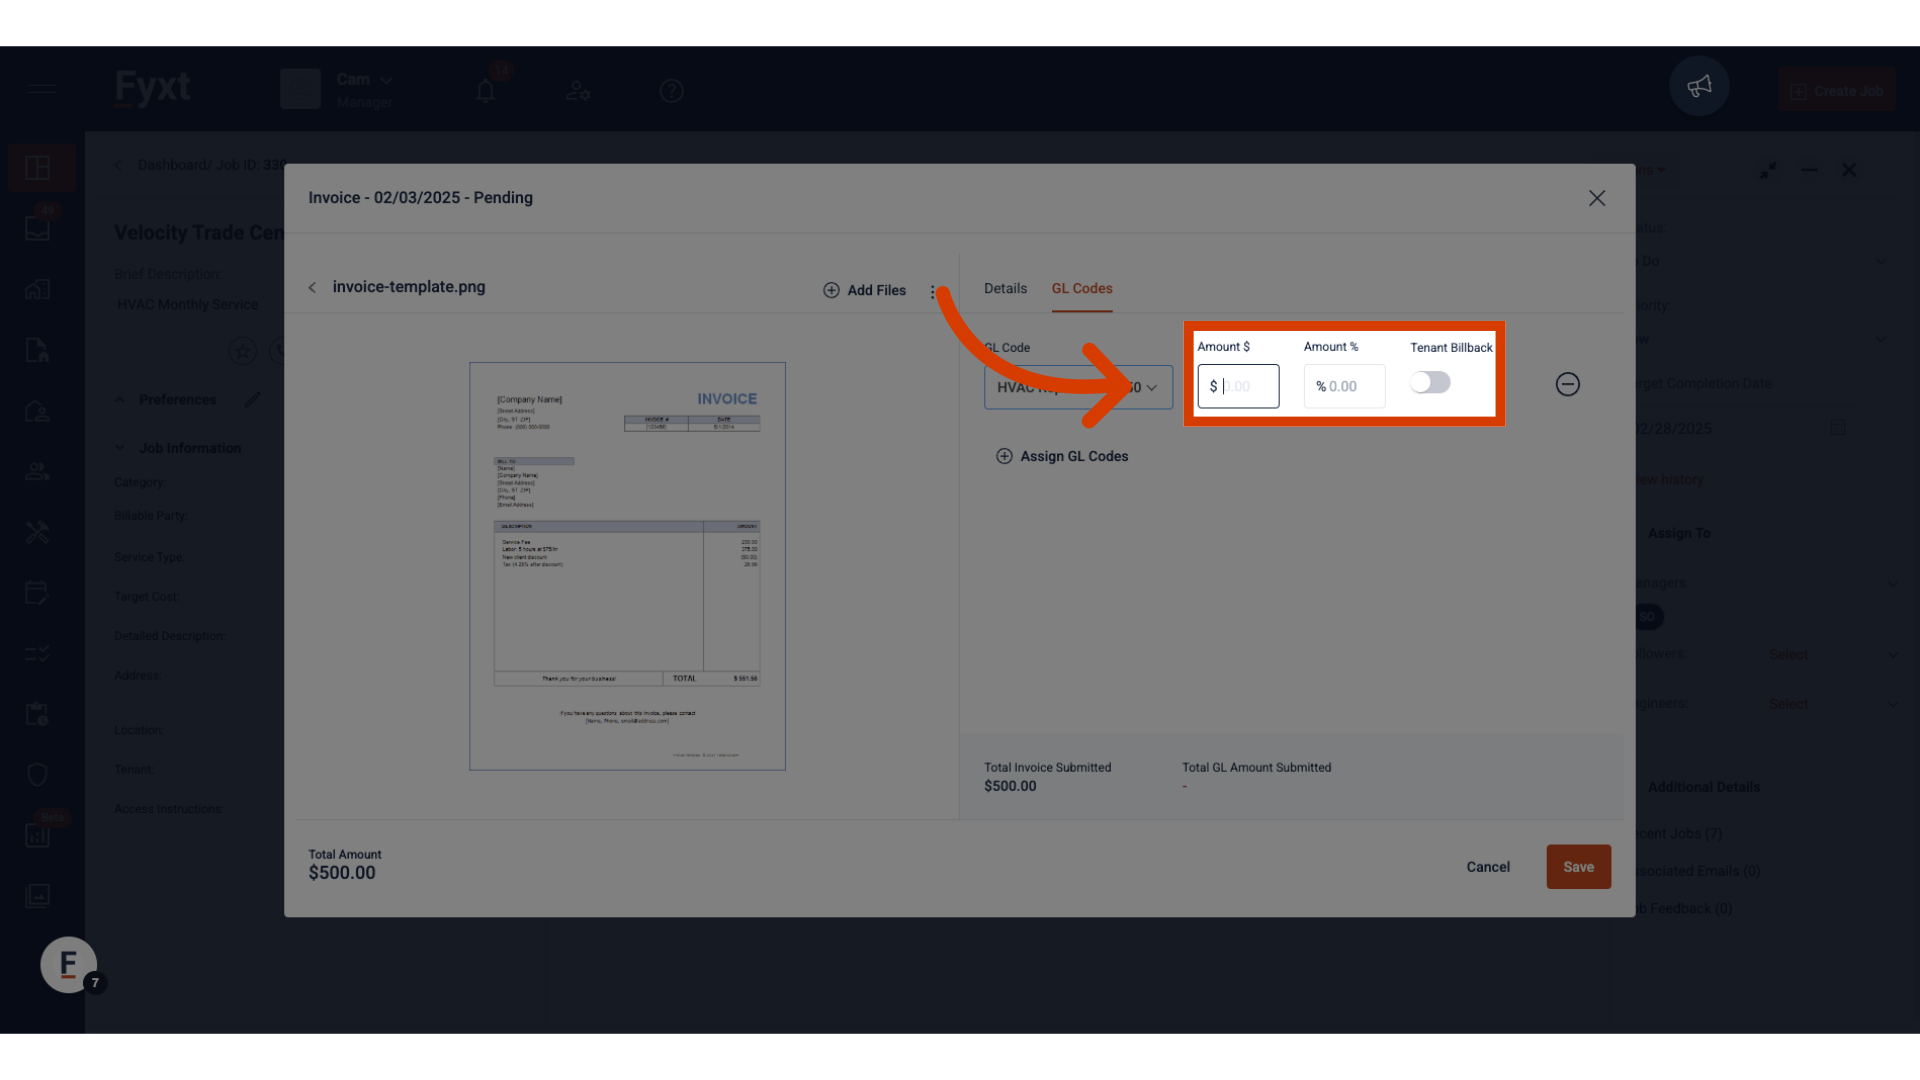Open the Cam Manager account dropdown

point(364,89)
